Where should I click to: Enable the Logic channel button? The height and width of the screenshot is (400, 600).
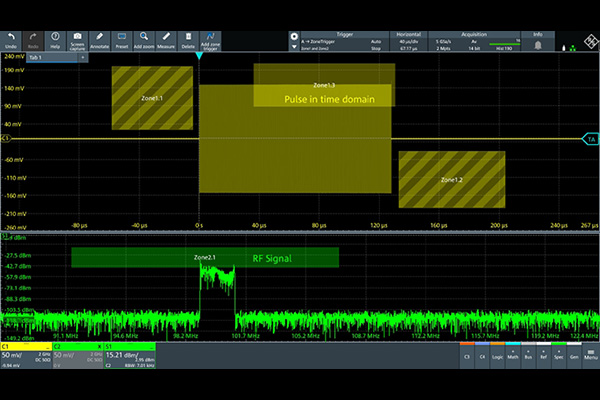498,355
